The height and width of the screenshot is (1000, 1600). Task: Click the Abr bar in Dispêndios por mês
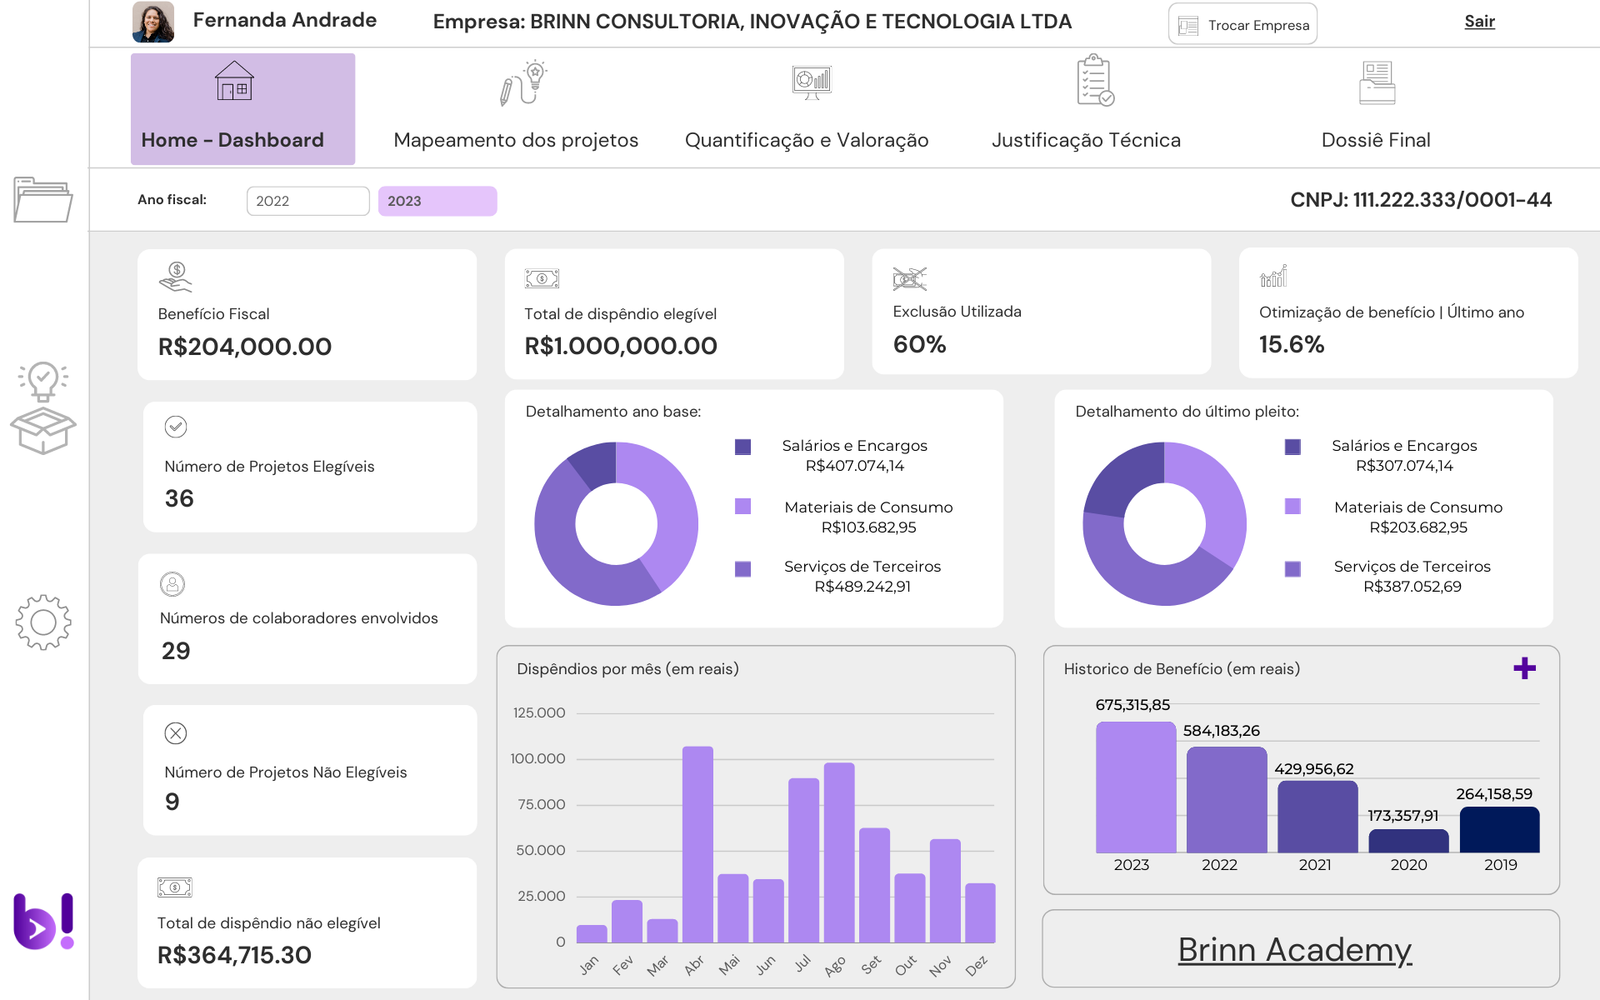(x=698, y=845)
